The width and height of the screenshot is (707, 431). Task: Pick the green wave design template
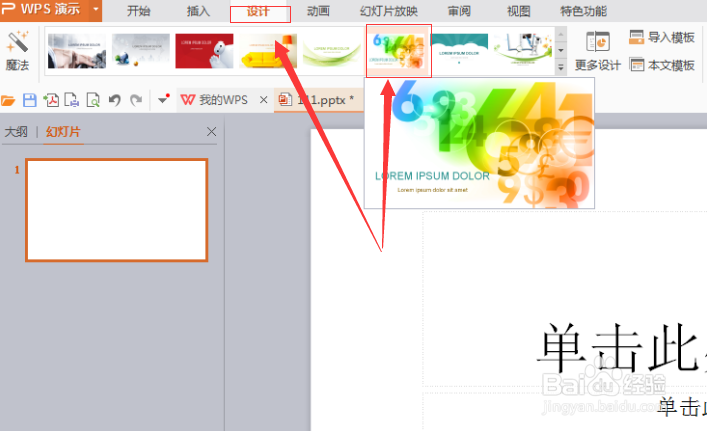click(331, 51)
